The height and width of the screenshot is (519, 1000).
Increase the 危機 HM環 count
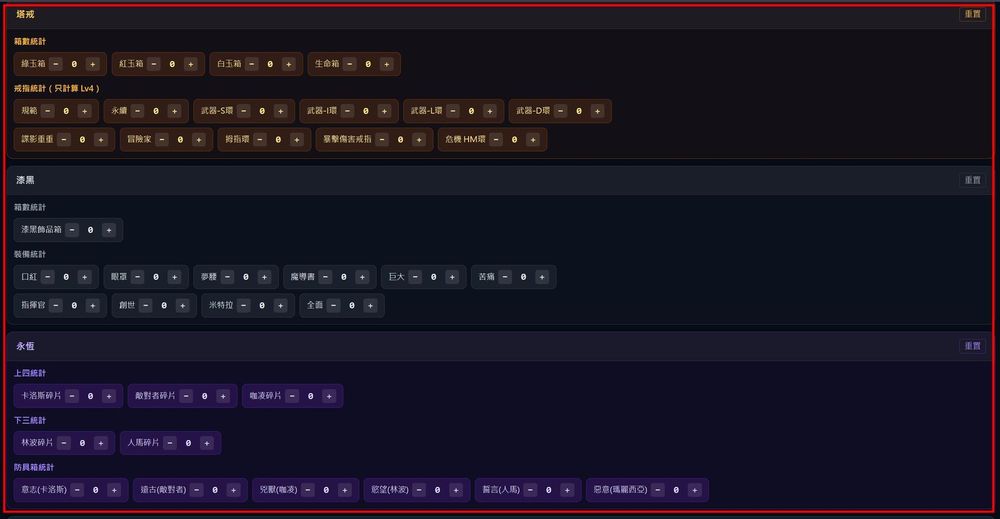533,140
